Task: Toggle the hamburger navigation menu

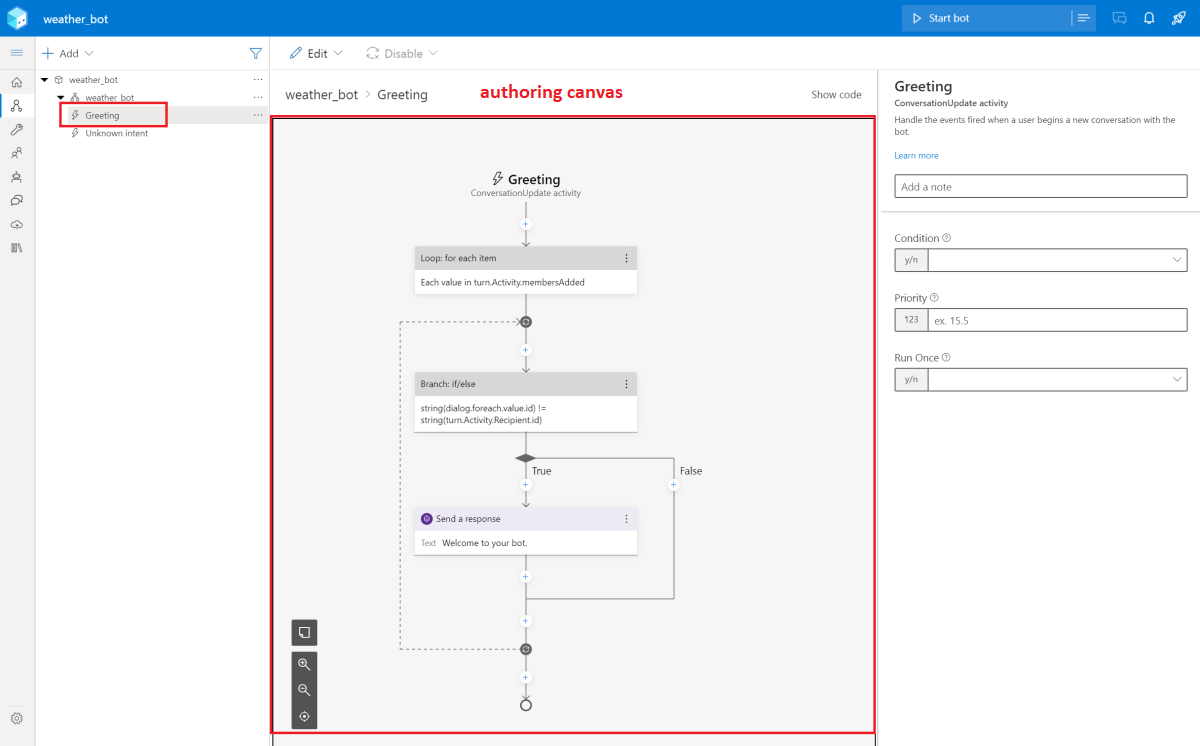Action: [17, 53]
